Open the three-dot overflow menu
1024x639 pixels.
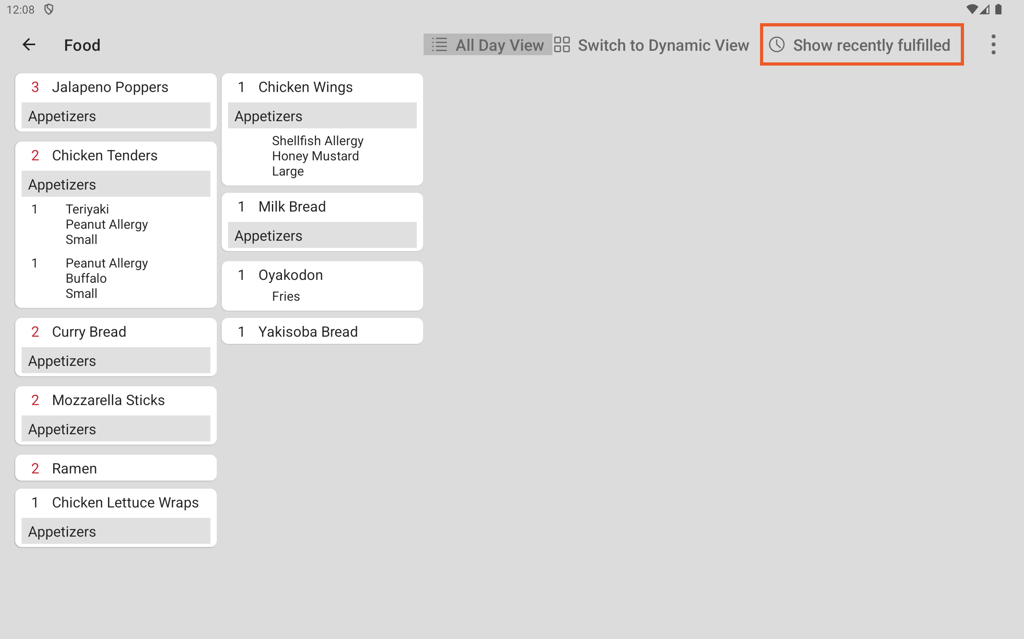pyautogui.click(x=993, y=45)
